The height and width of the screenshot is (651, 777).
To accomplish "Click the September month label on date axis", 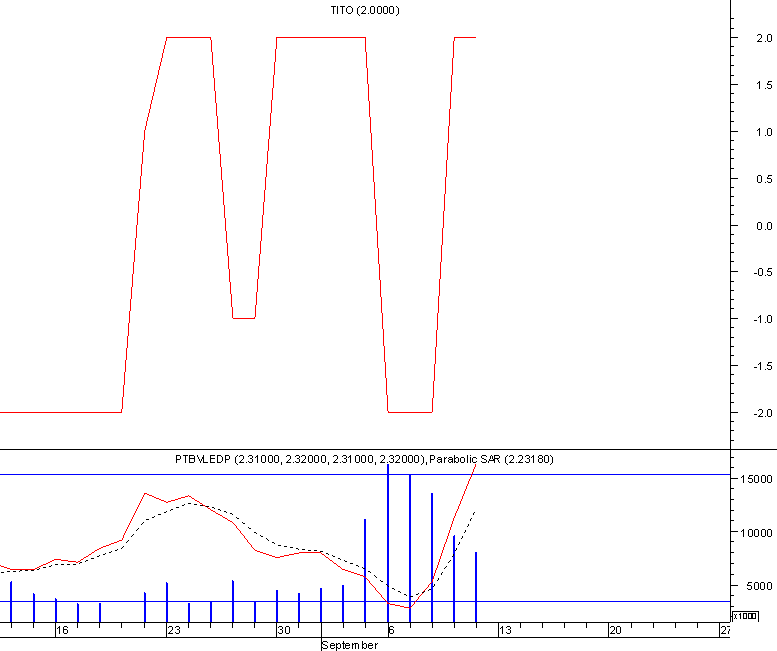I will (349, 645).
